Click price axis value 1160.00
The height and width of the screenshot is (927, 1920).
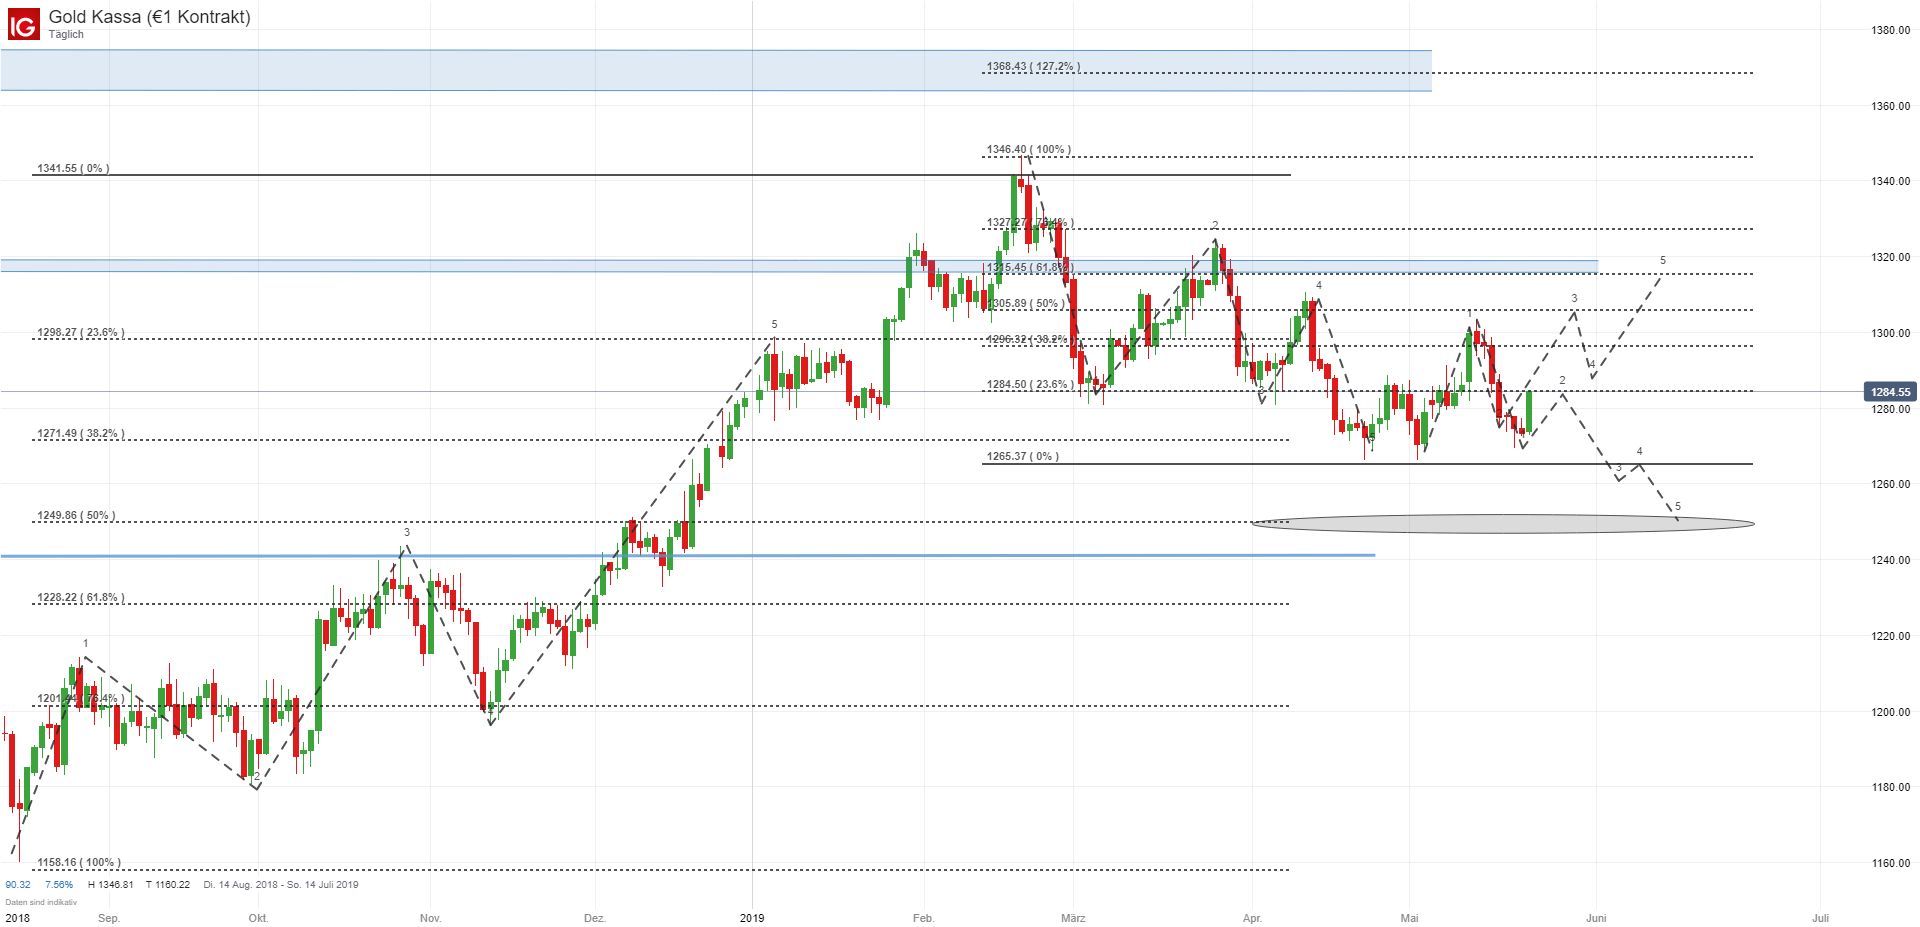(x=1890, y=863)
